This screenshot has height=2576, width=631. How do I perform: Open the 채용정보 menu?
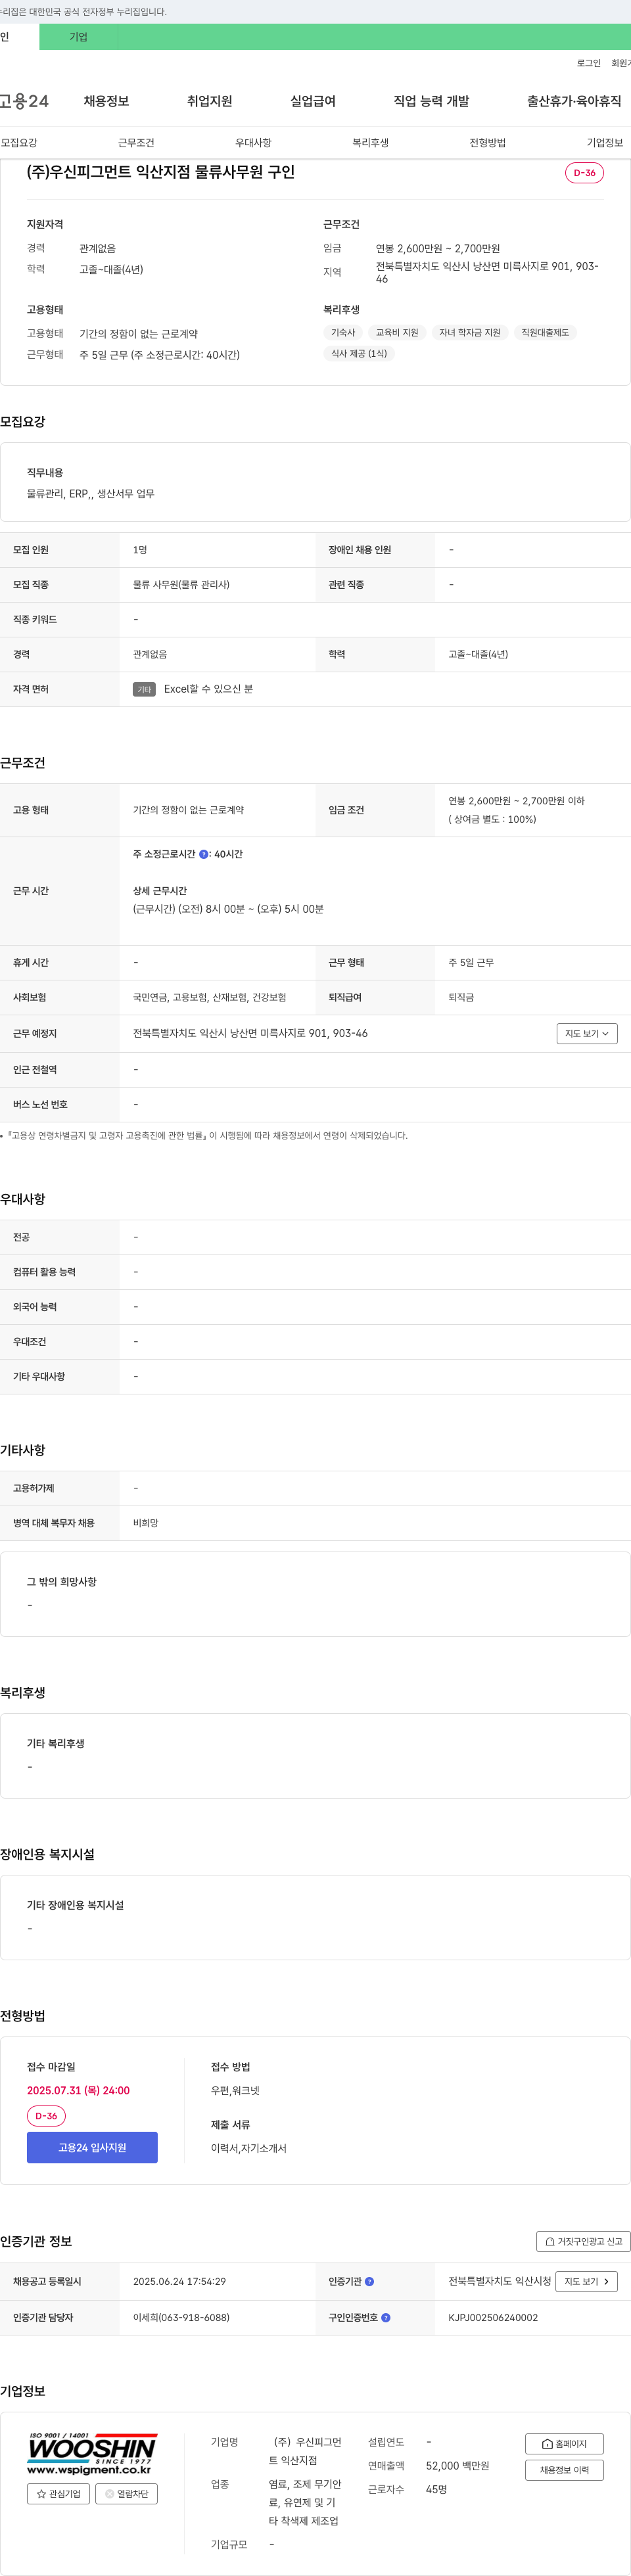coord(106,101)
